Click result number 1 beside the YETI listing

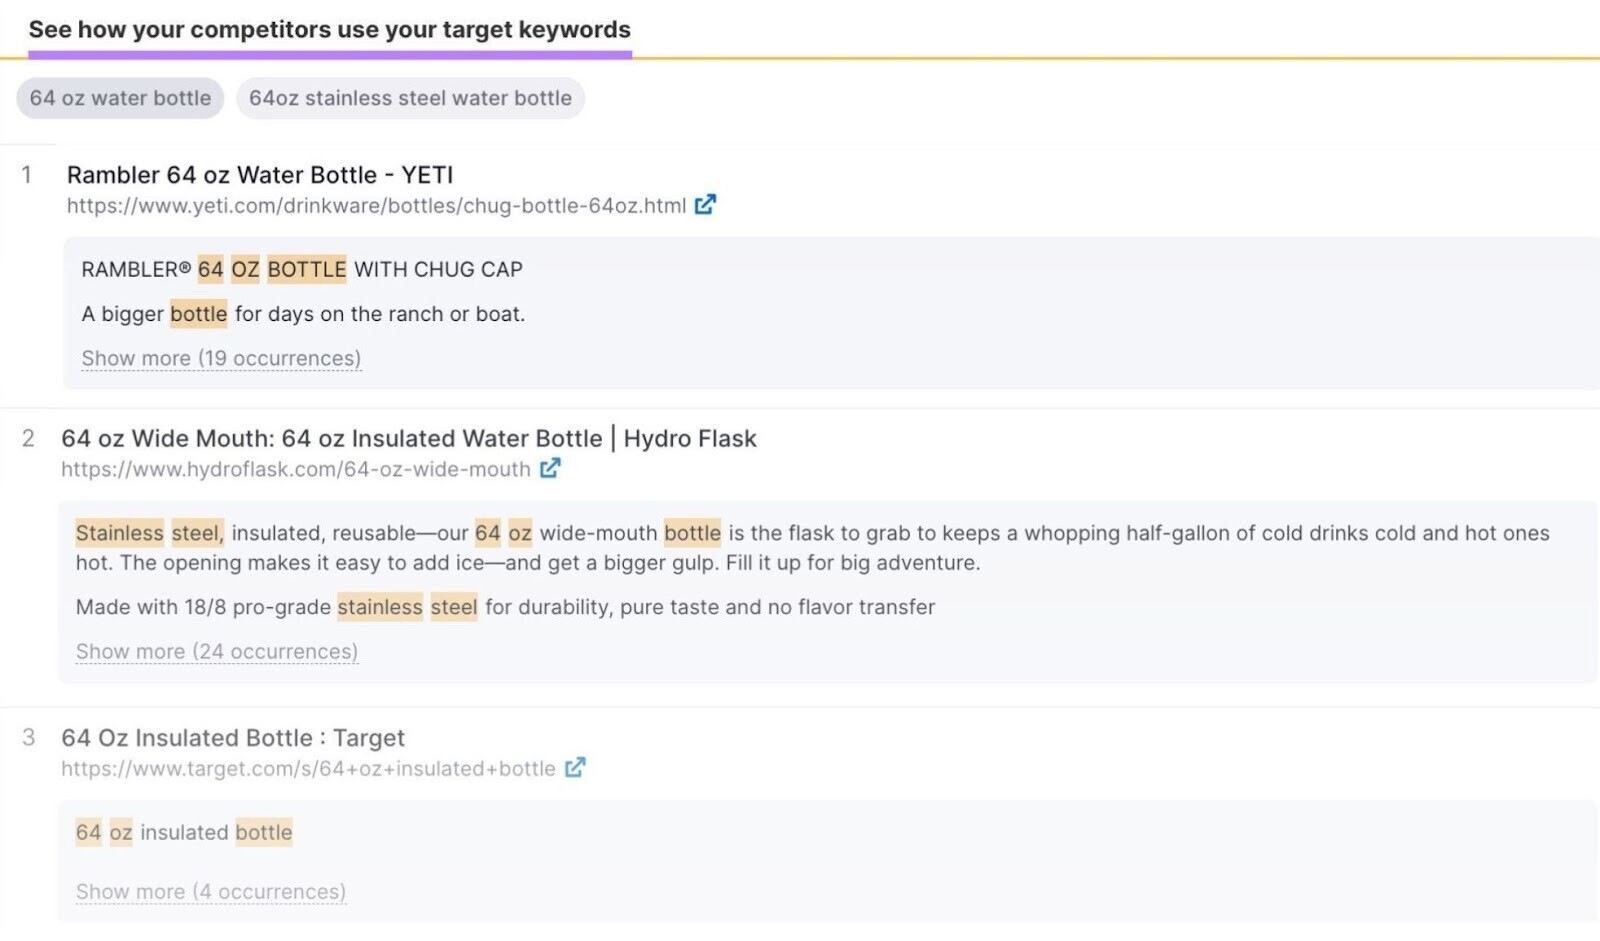pyautogui.click(x=27, y=174)
